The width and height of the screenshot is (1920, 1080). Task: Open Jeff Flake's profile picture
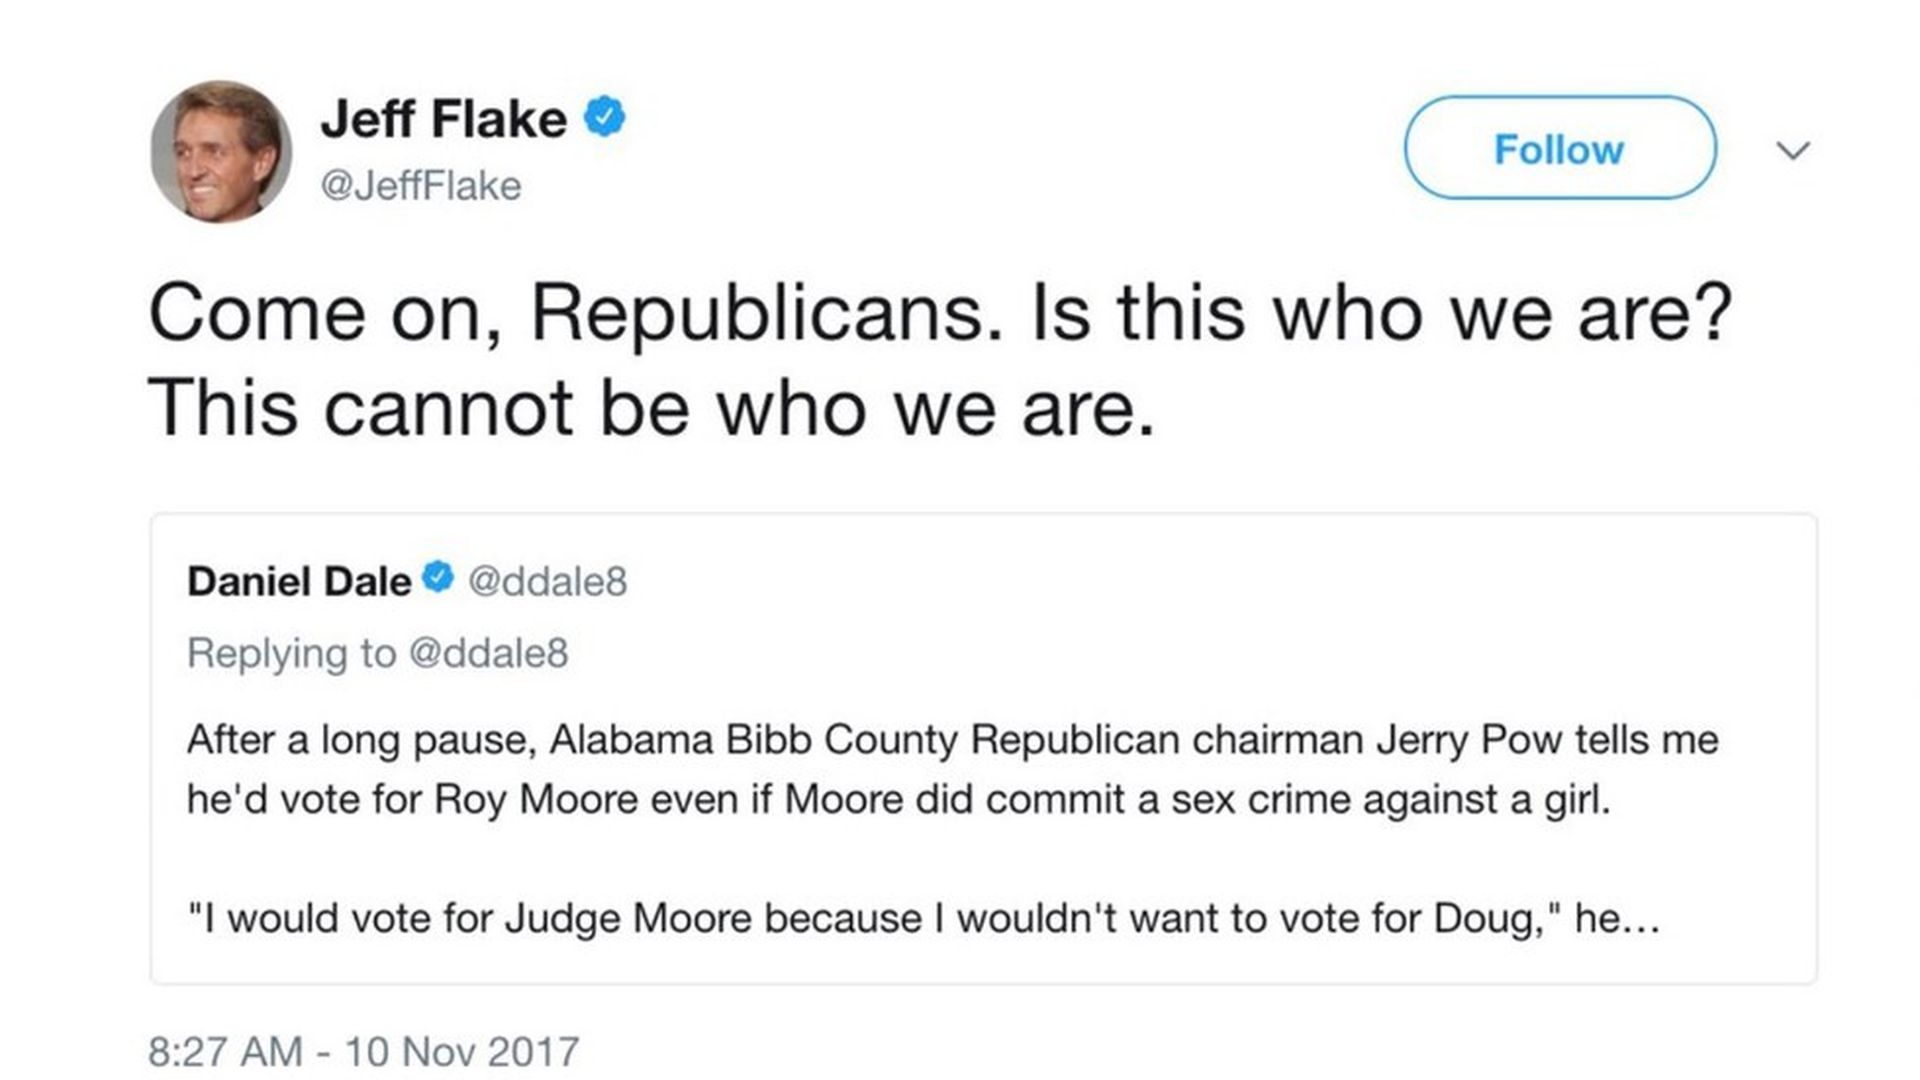pos(221,151)
